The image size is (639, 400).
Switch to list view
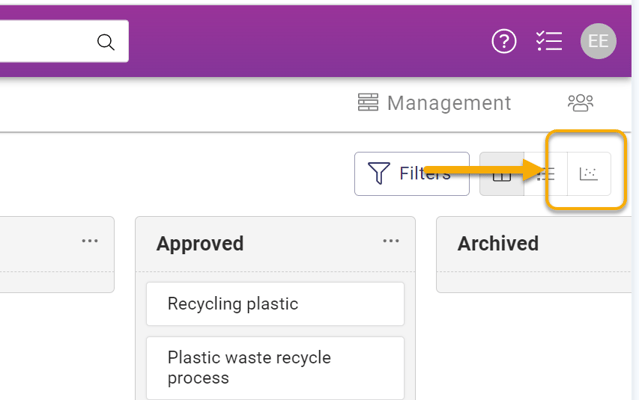click(546, 174)
